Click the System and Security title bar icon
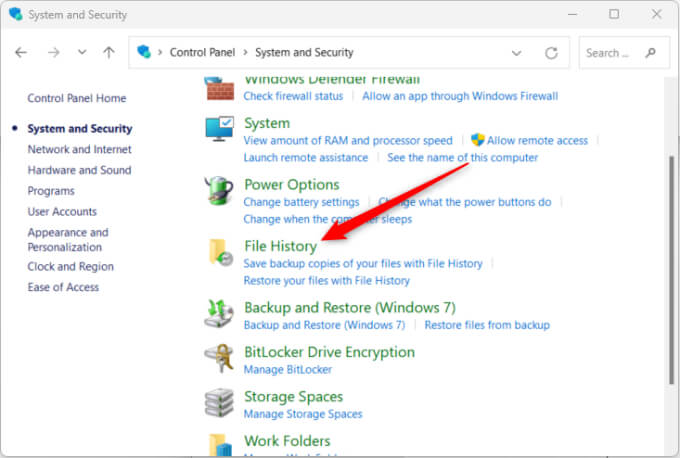 16,14
